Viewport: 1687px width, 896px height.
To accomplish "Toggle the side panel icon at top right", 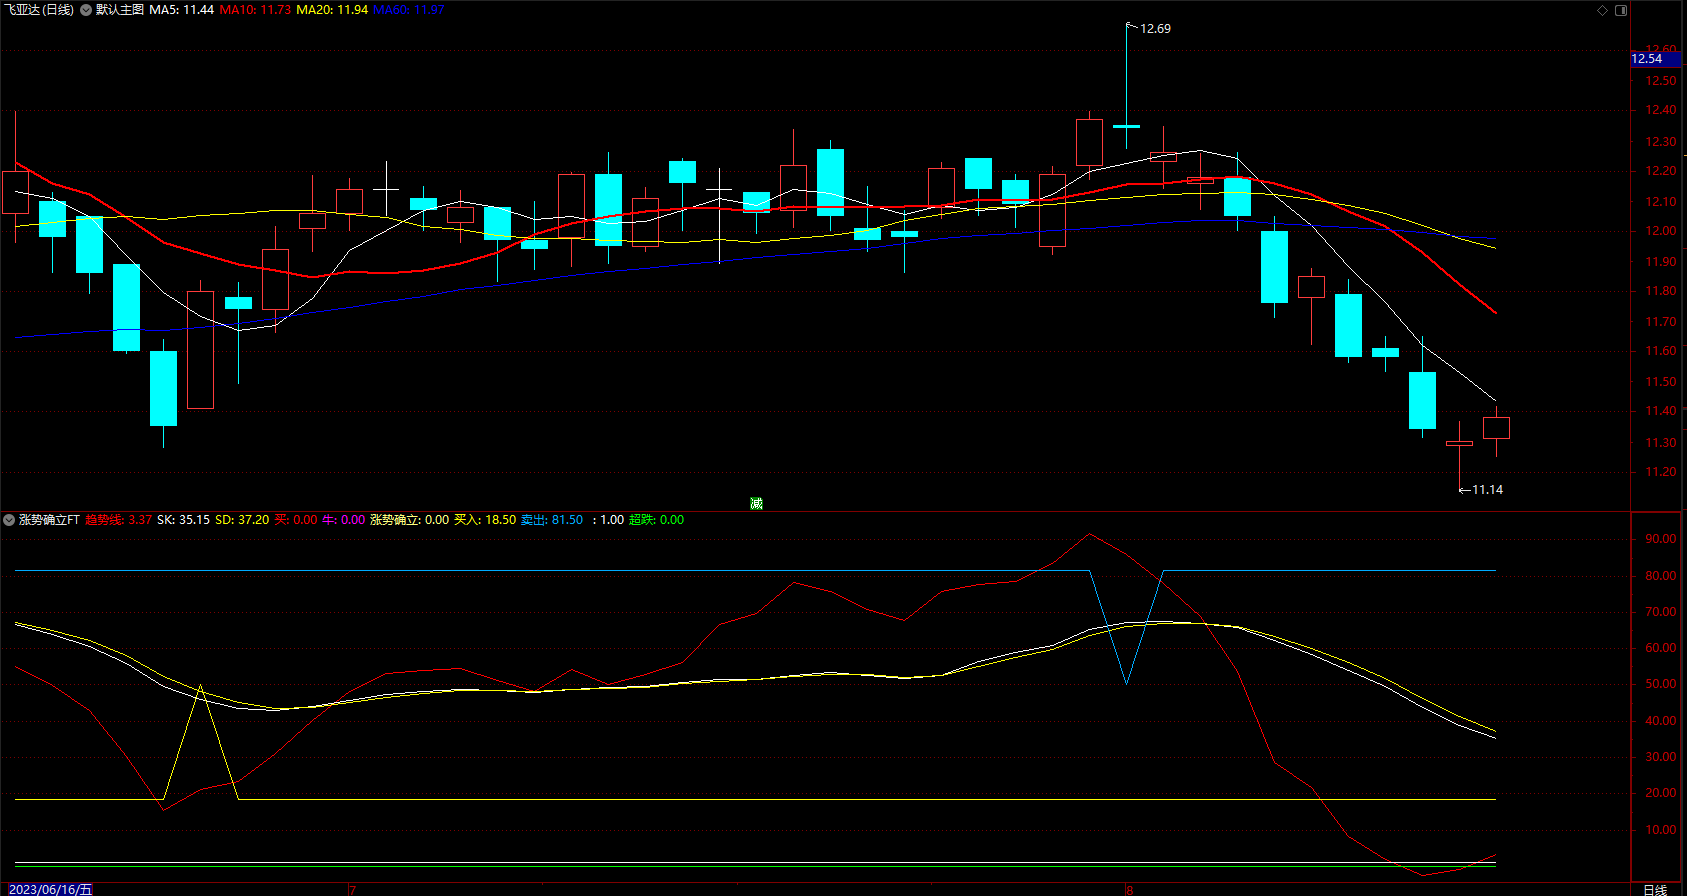I will (x=1621, y=10).
